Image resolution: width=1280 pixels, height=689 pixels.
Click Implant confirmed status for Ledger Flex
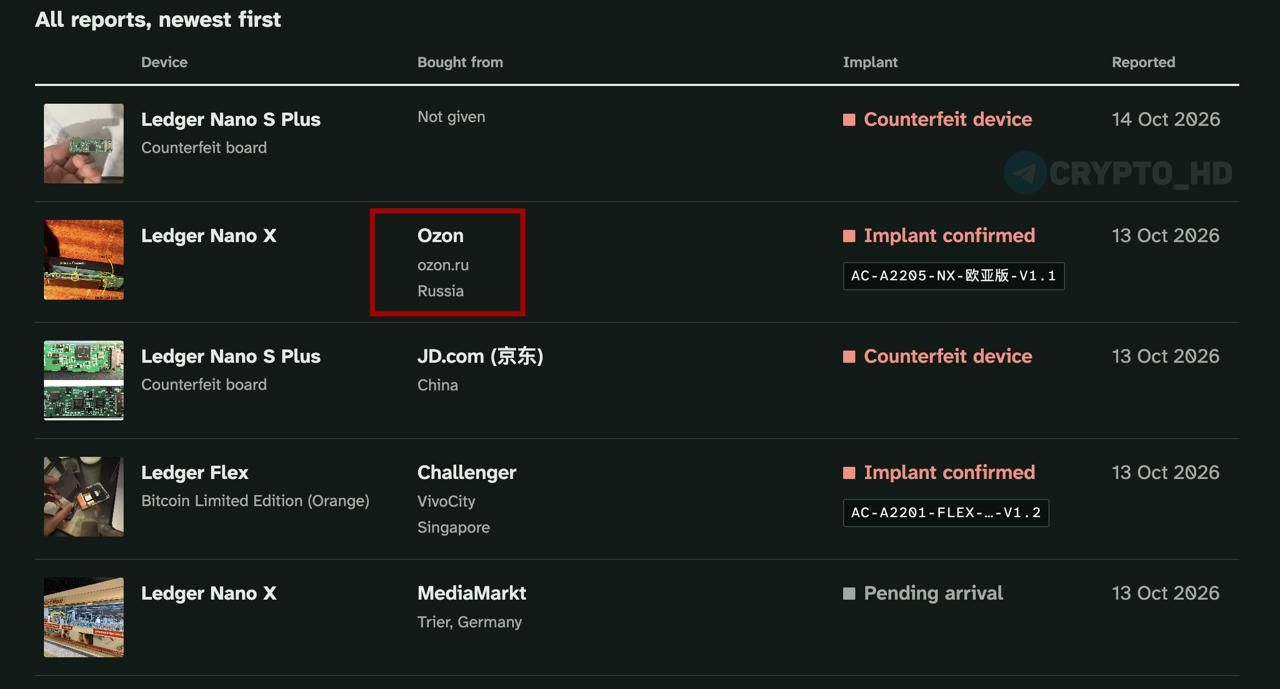[950, 473]
